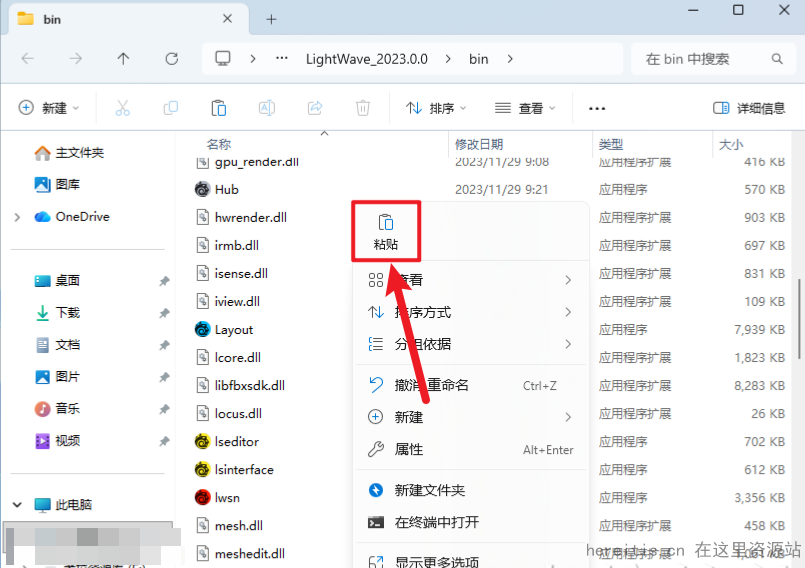Sort by Type (类型) column header
The height and width of the screenshot is (568, 805).
tap(611, 144)
